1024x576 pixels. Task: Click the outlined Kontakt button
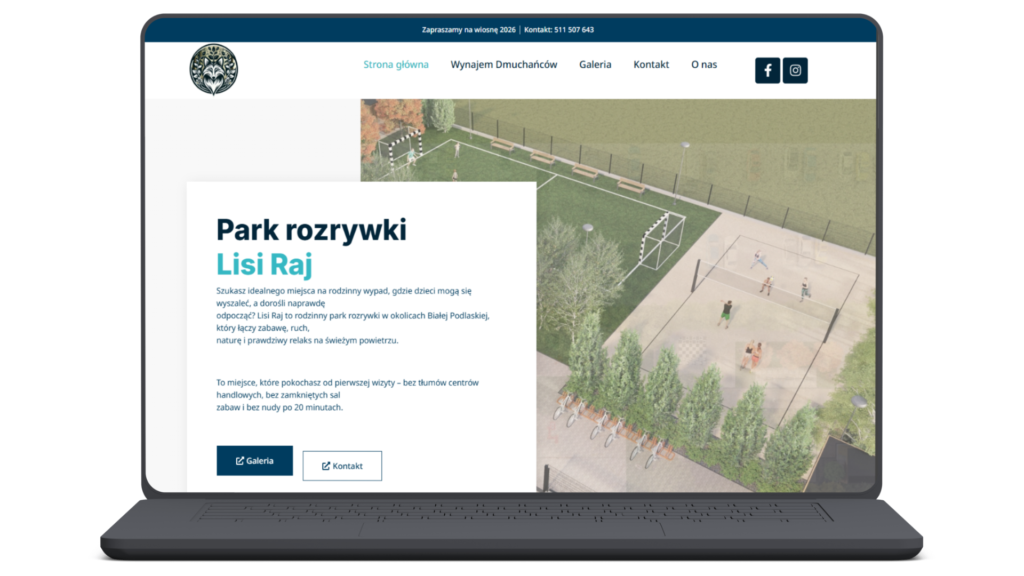[342, 465]
